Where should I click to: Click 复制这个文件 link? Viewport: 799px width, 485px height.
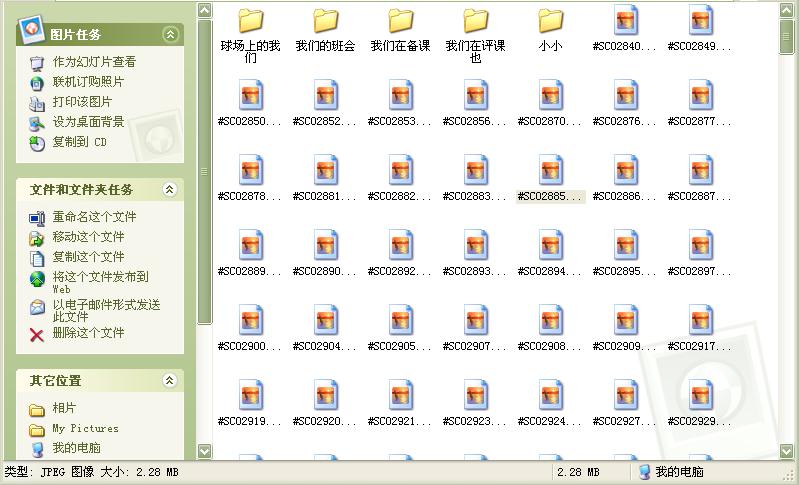(88, 257)
